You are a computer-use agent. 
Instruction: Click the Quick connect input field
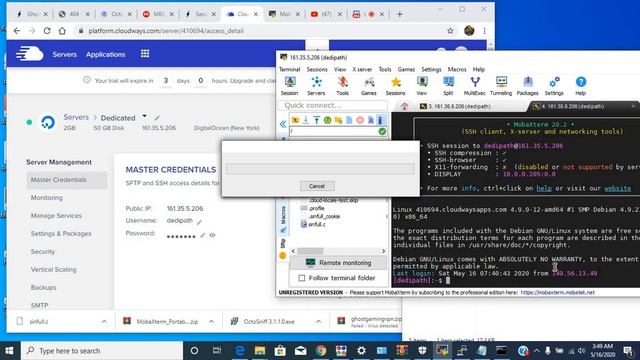click(x=333, y=105)
